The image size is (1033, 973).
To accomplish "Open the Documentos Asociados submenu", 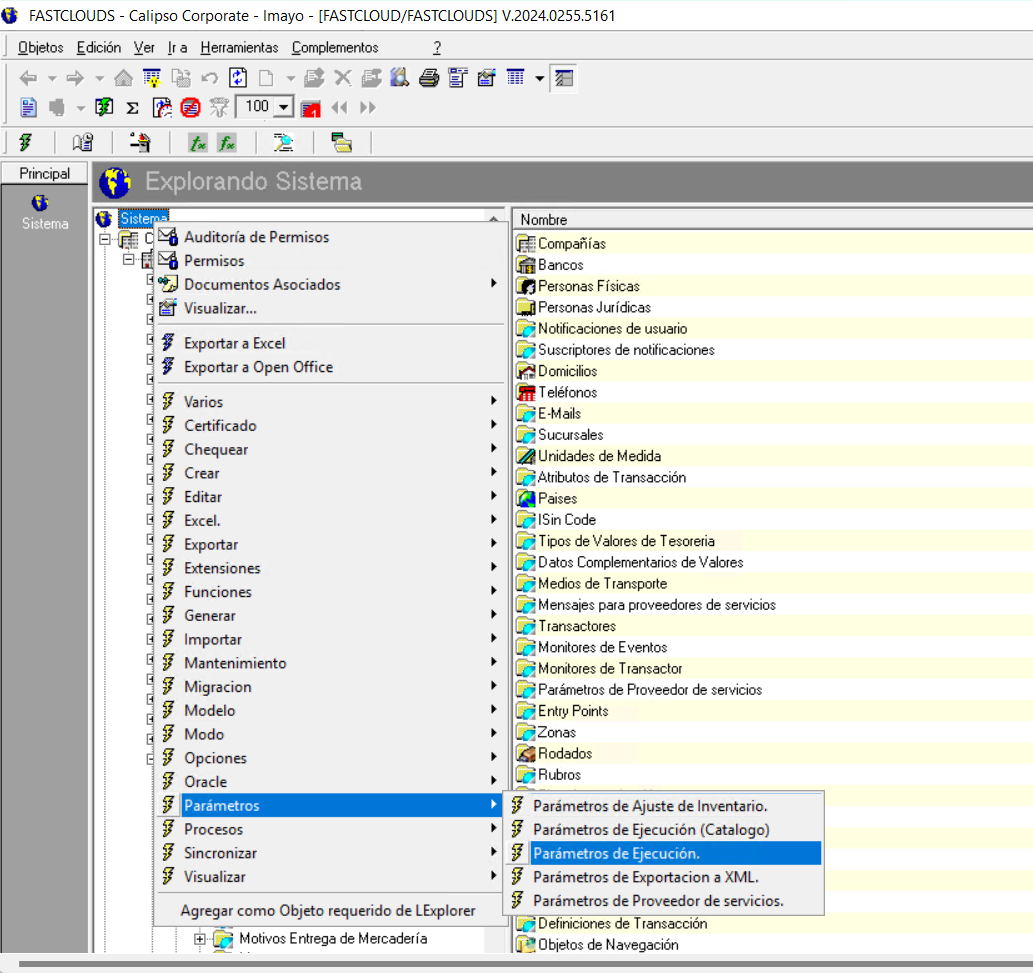I will (330, 285).
